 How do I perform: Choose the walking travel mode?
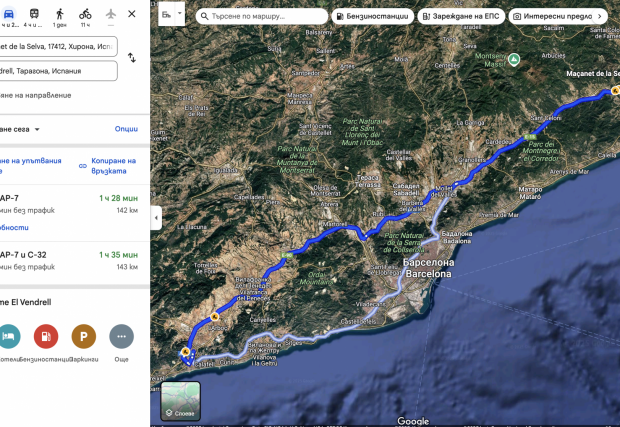click(x=60, y=14)
